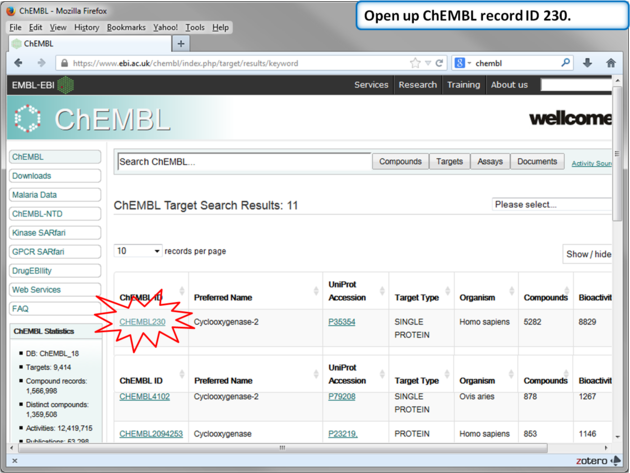The width and height of the screenshot is (630, 473).
Task: Click the P35354 UniProt accession link
Action: click(x=341, y=322)
